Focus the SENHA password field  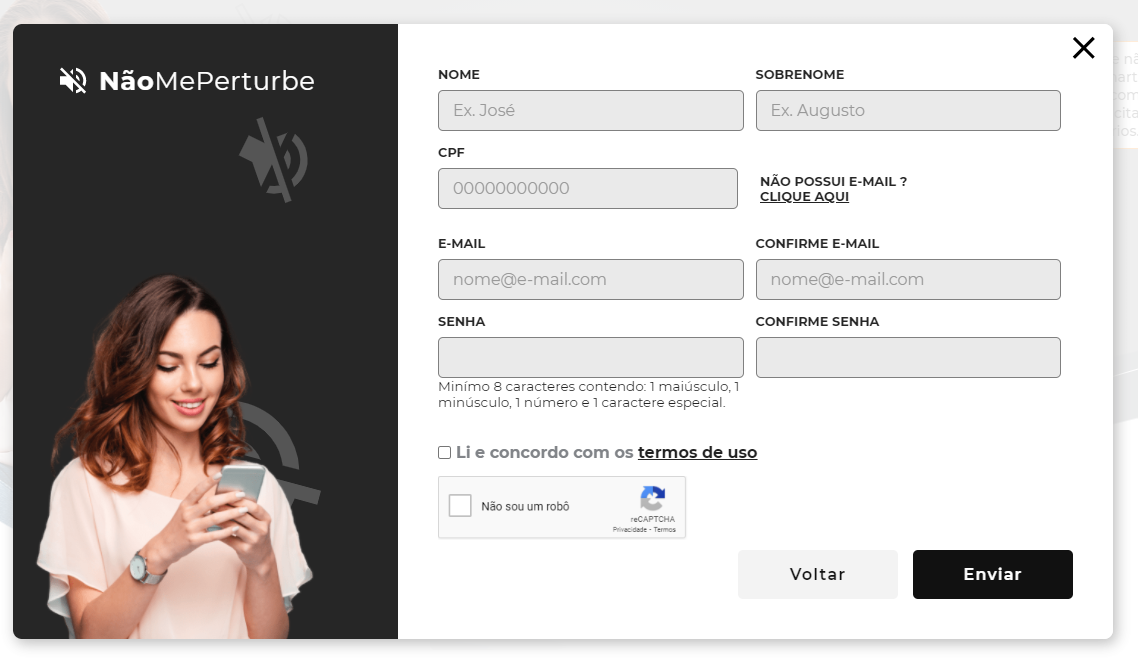pos(590,357)
